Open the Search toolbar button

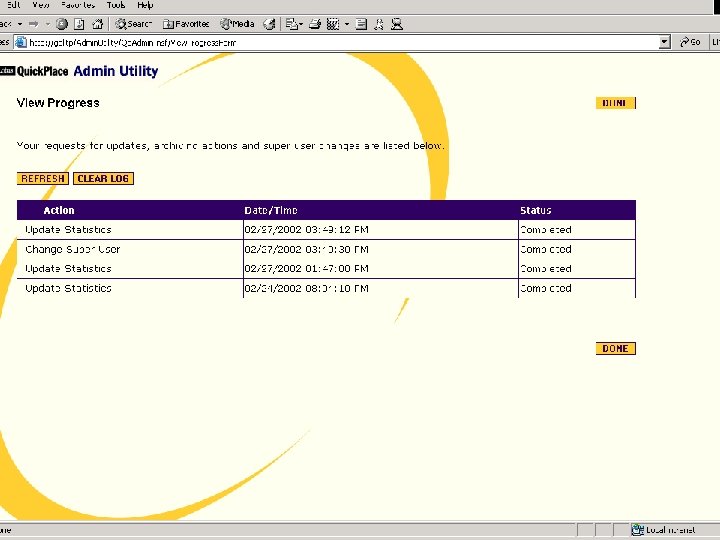(133, 24)
